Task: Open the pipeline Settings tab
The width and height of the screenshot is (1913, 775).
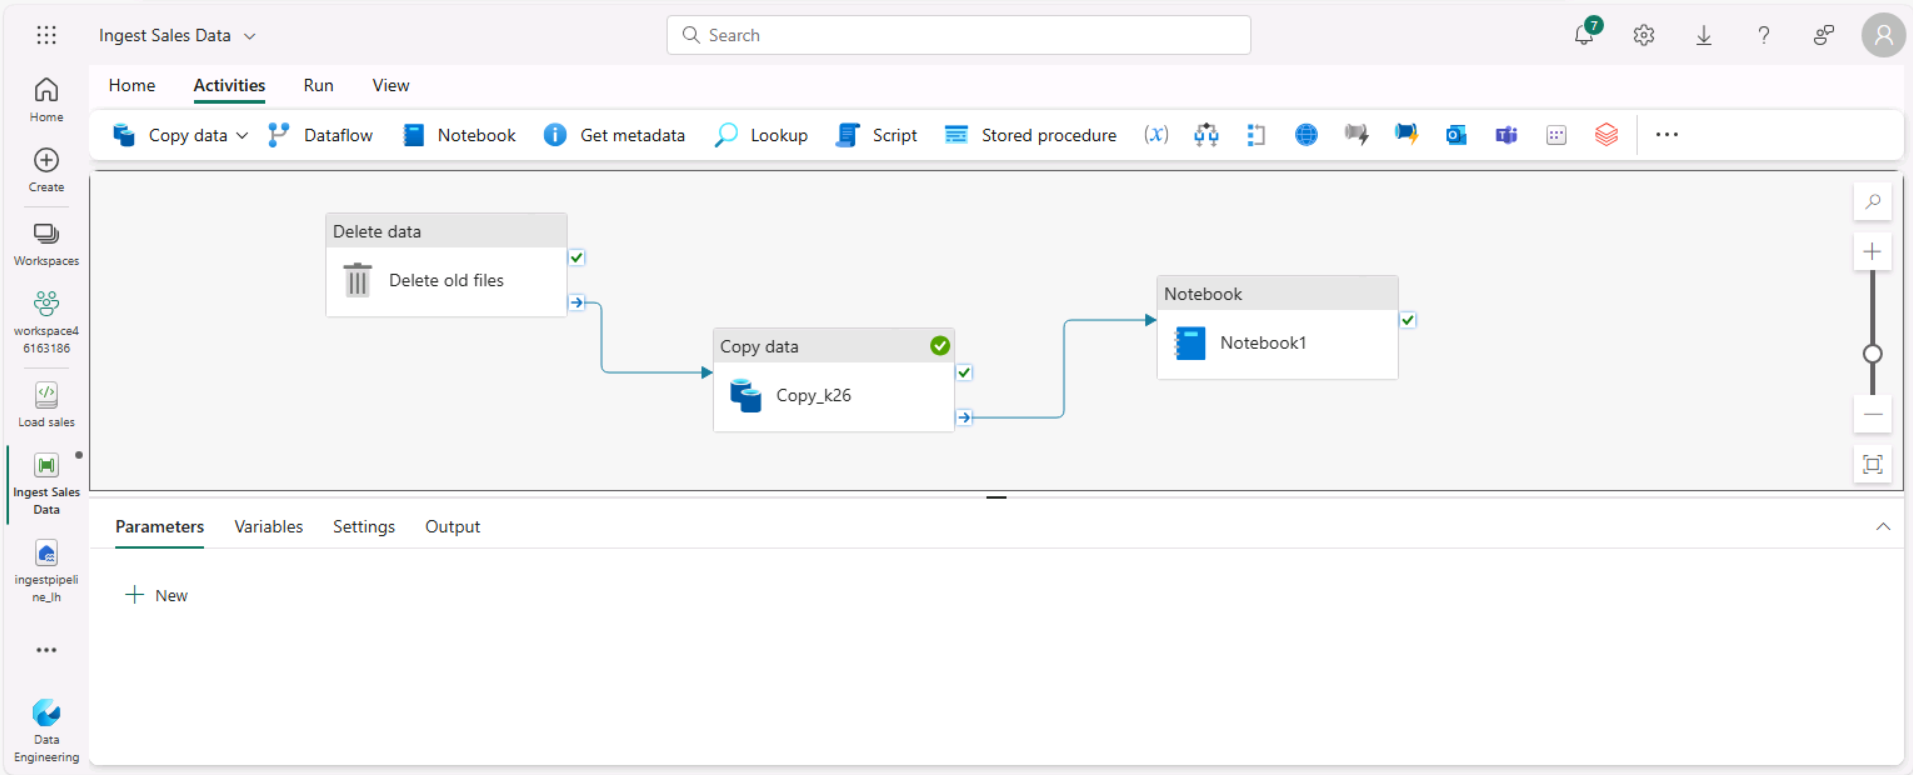Action: click(364, 527)
